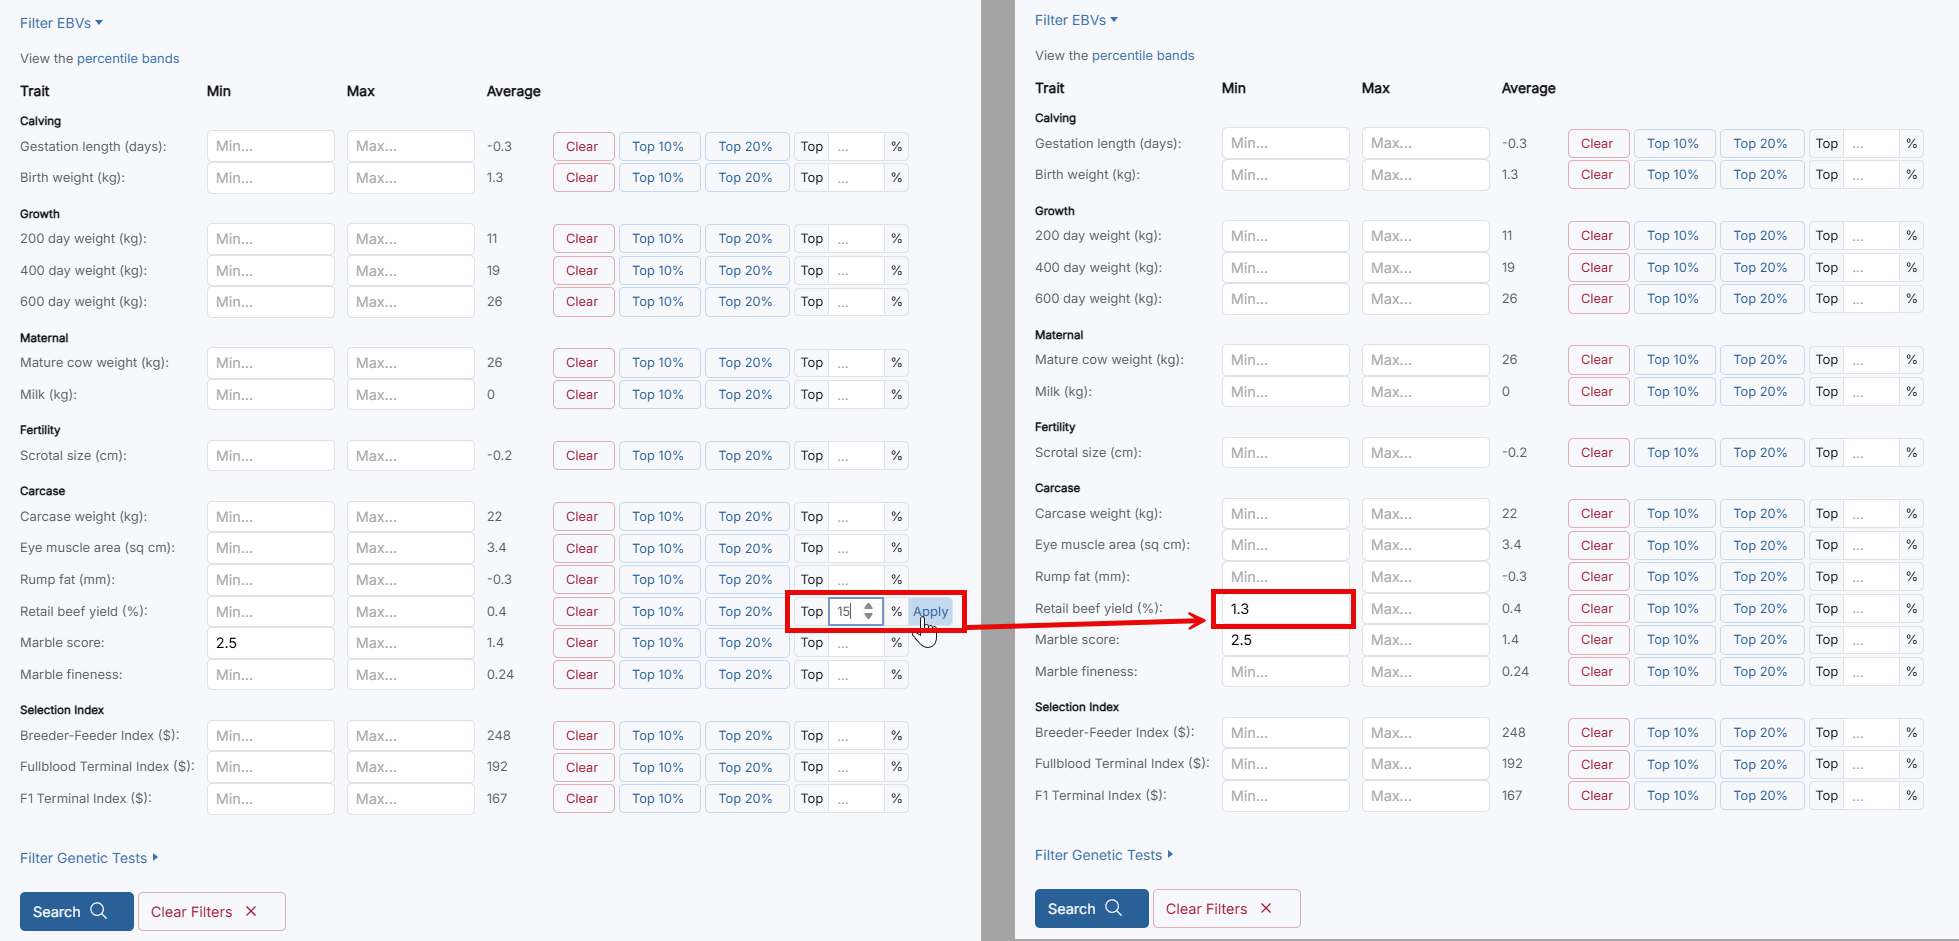Viewport: 1959px width, 941px height.
Task: Click Apply for Retail beef yield percent
Action: pos(930,611)
